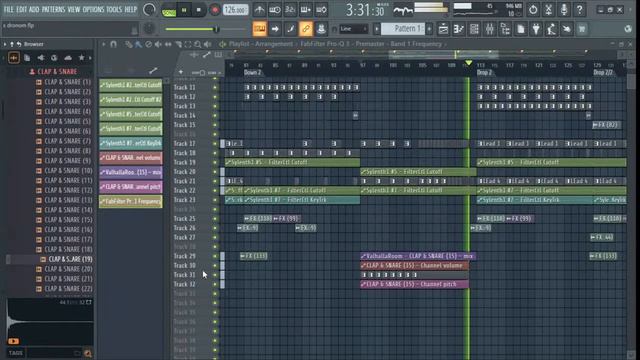Toggle Song/Pattern mode switch
The height and width of the screenshot is (360, 640).
pyautogui.click(x=169, y=10)
